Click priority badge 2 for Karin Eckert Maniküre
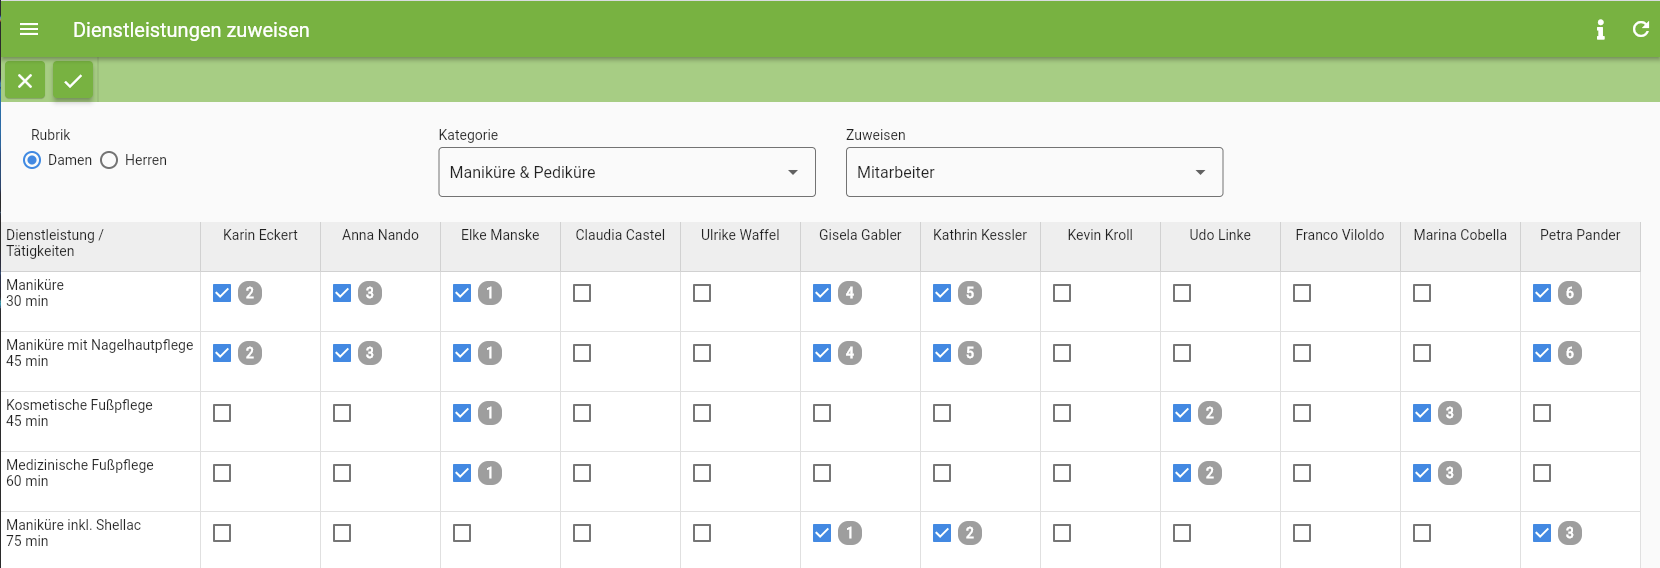Viewport: 1660px width, 568px height. [x=250, y=293]
